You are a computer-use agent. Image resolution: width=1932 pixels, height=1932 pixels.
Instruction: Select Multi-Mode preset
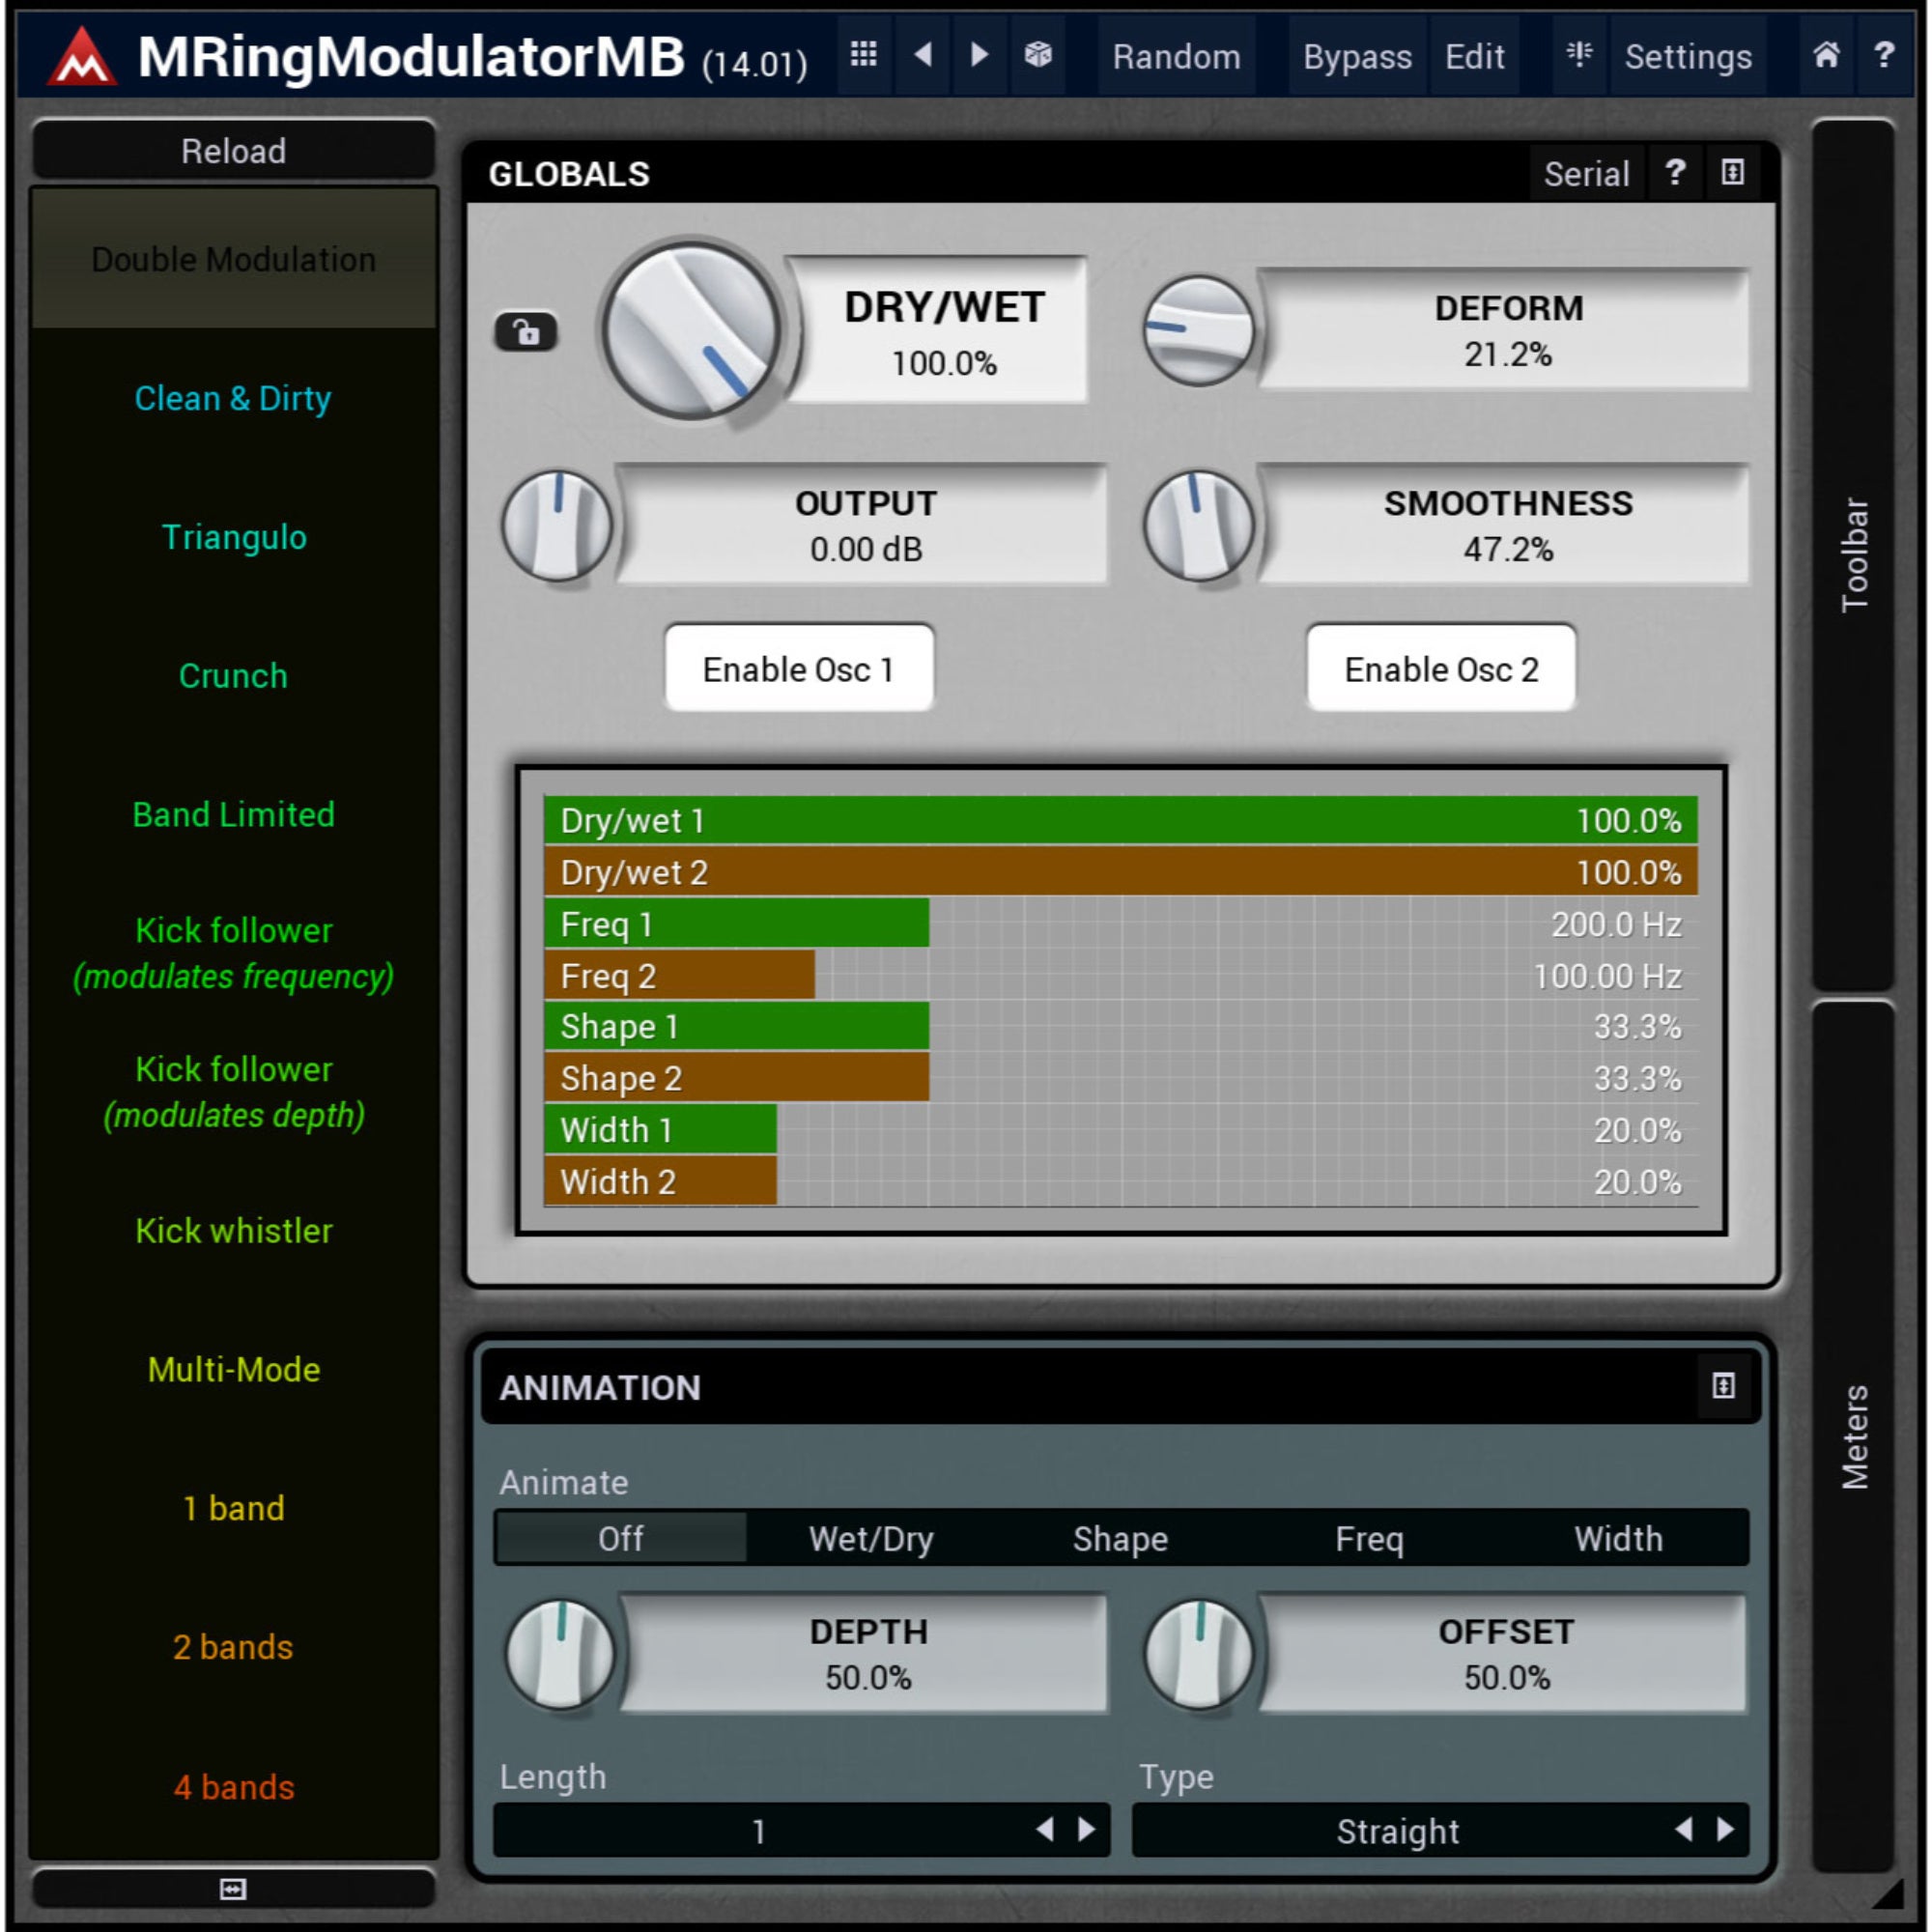click(234, 1369)
